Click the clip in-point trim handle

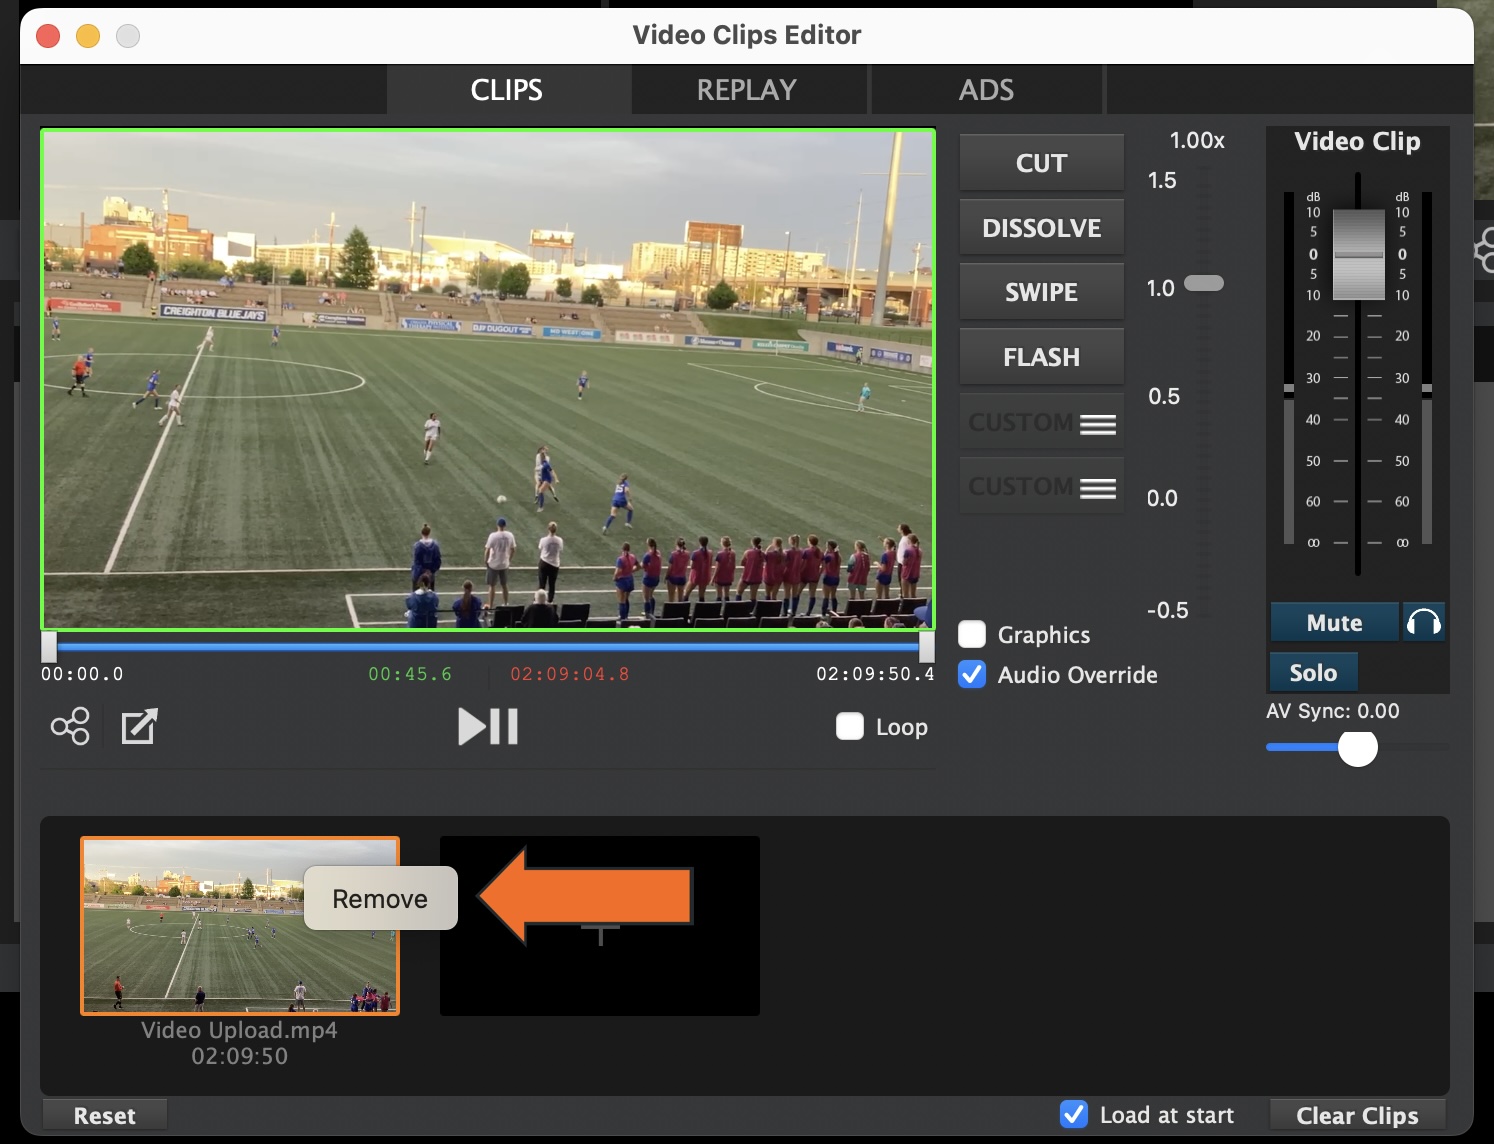tap(49, 647)
